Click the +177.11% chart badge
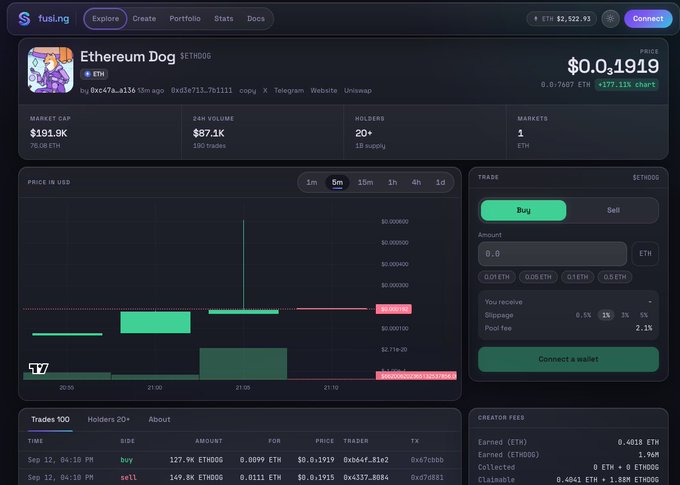Screen dimensions: 680x485 tap(627, 85)
